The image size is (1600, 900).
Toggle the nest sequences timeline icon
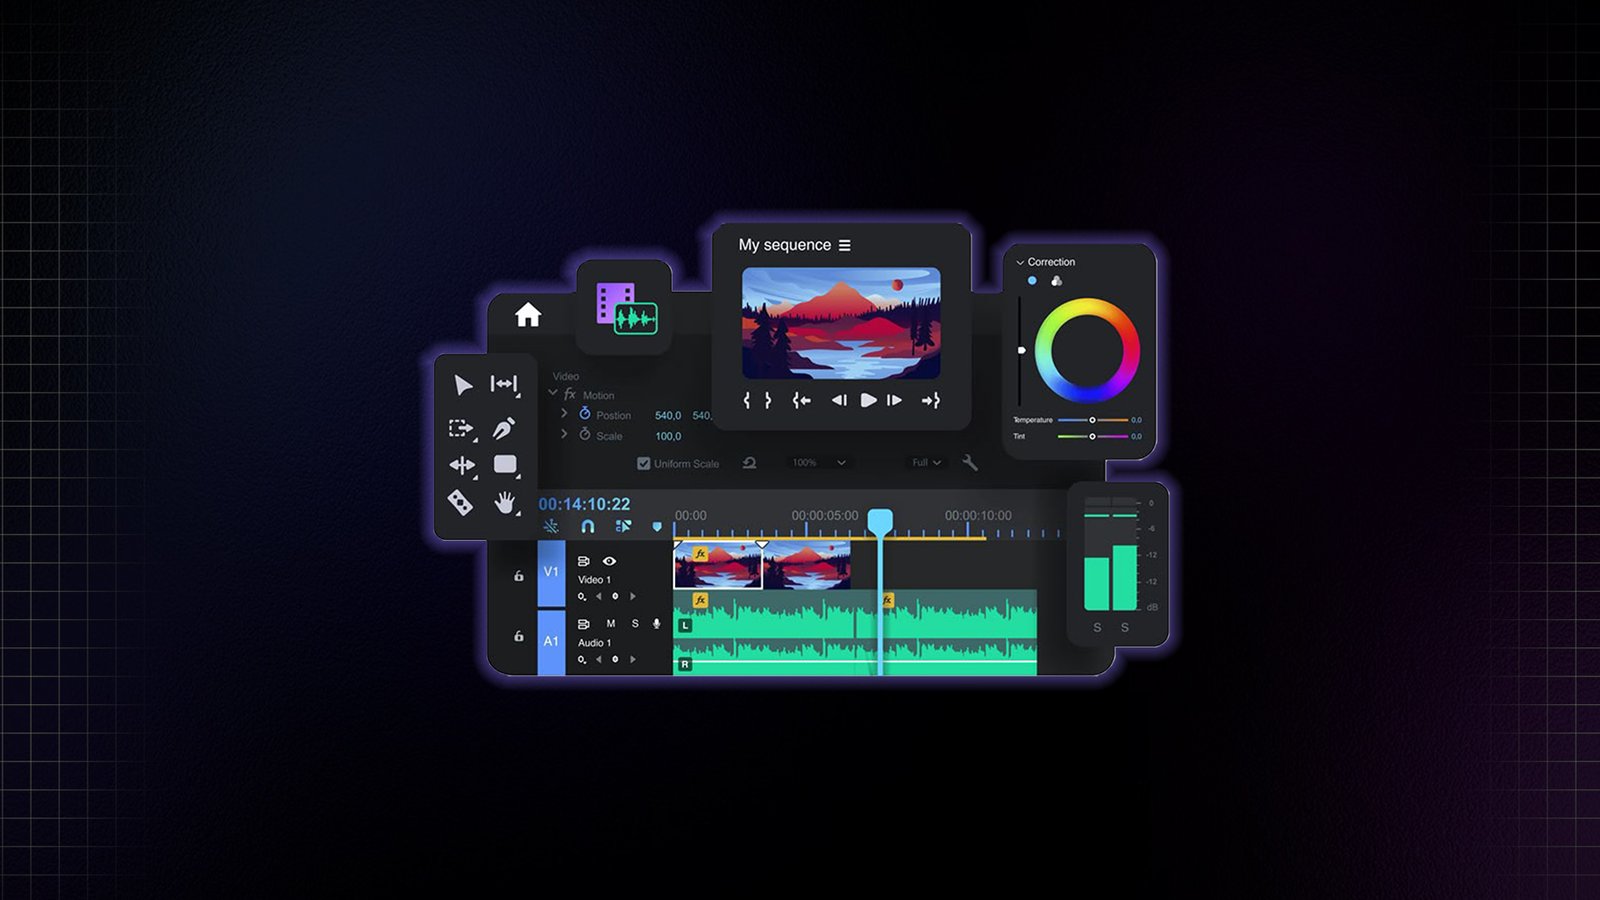(x=551, y=526)
